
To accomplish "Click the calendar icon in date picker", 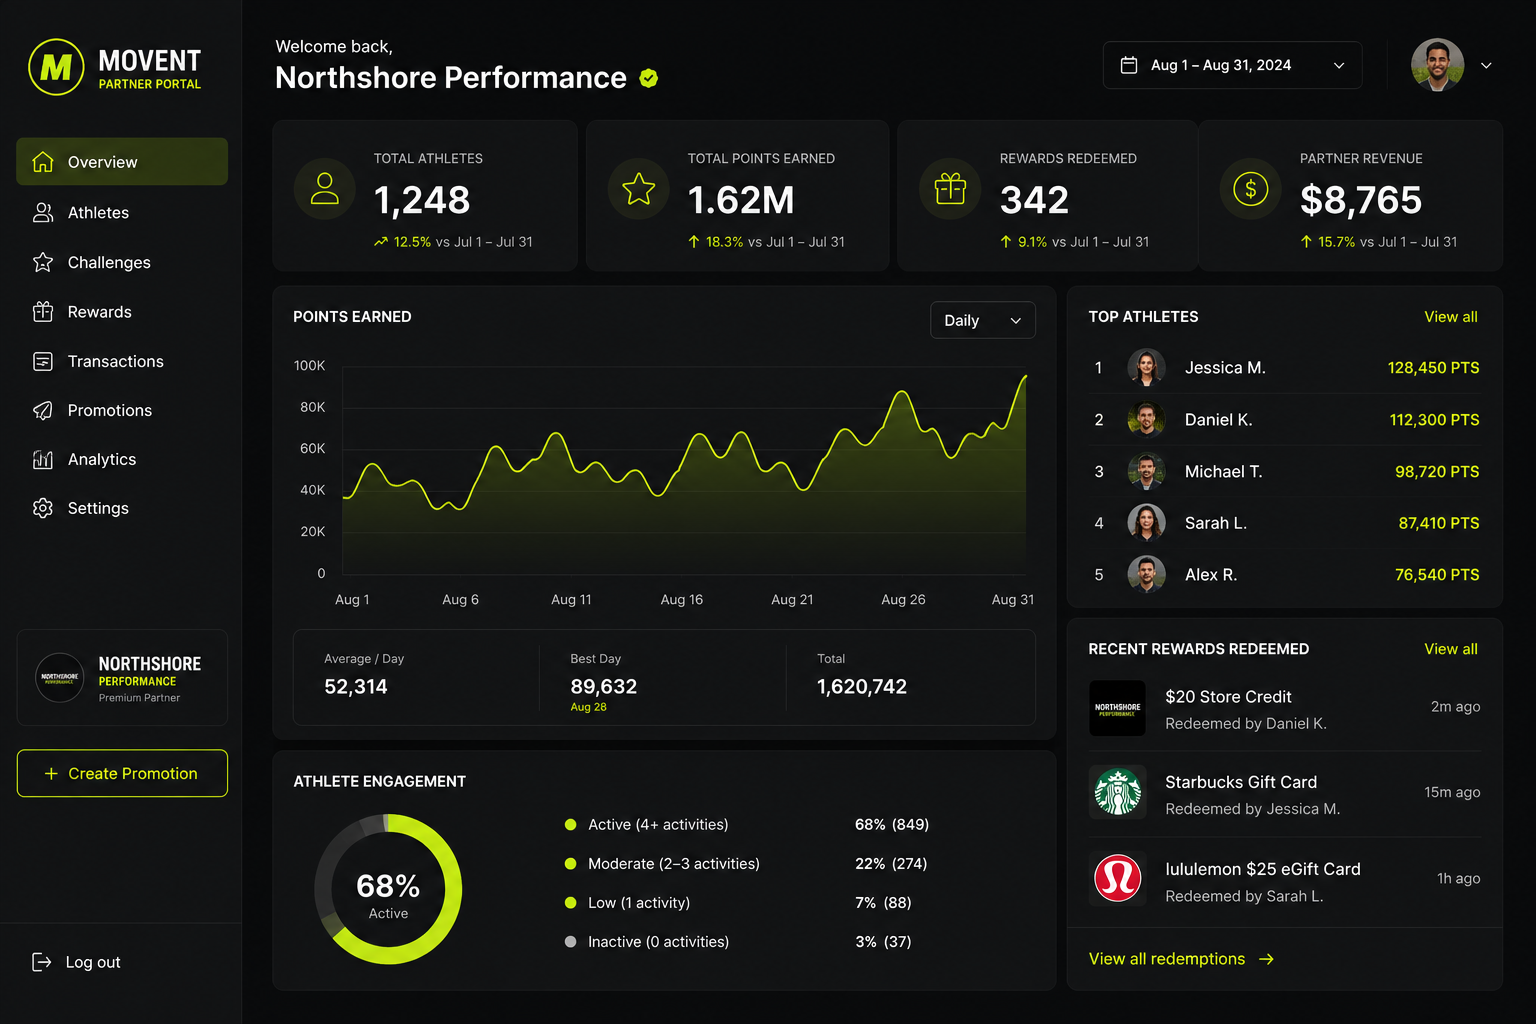I will click(x=1129, y=65).
